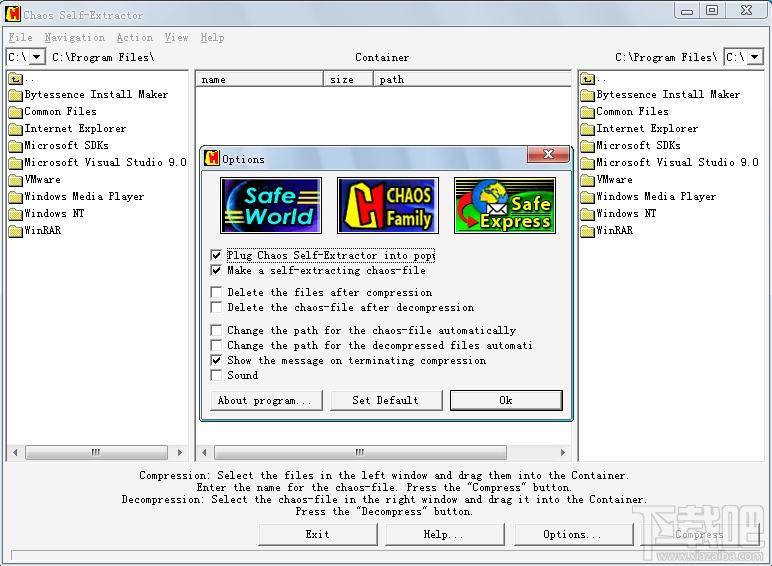Select Microsoft Visual Studio 9.0 folder icon, left pane
Image resolution: width=772 pixels, height=566 pixels.
point(16,162)
